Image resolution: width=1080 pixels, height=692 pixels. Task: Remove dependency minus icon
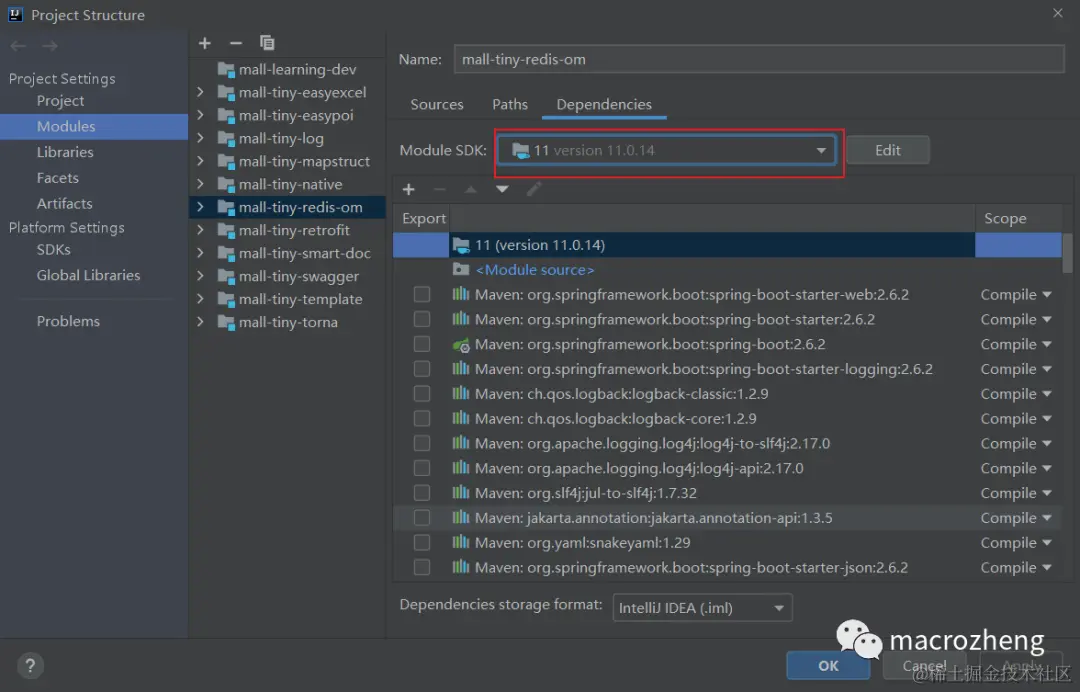(x=439, y=189)
